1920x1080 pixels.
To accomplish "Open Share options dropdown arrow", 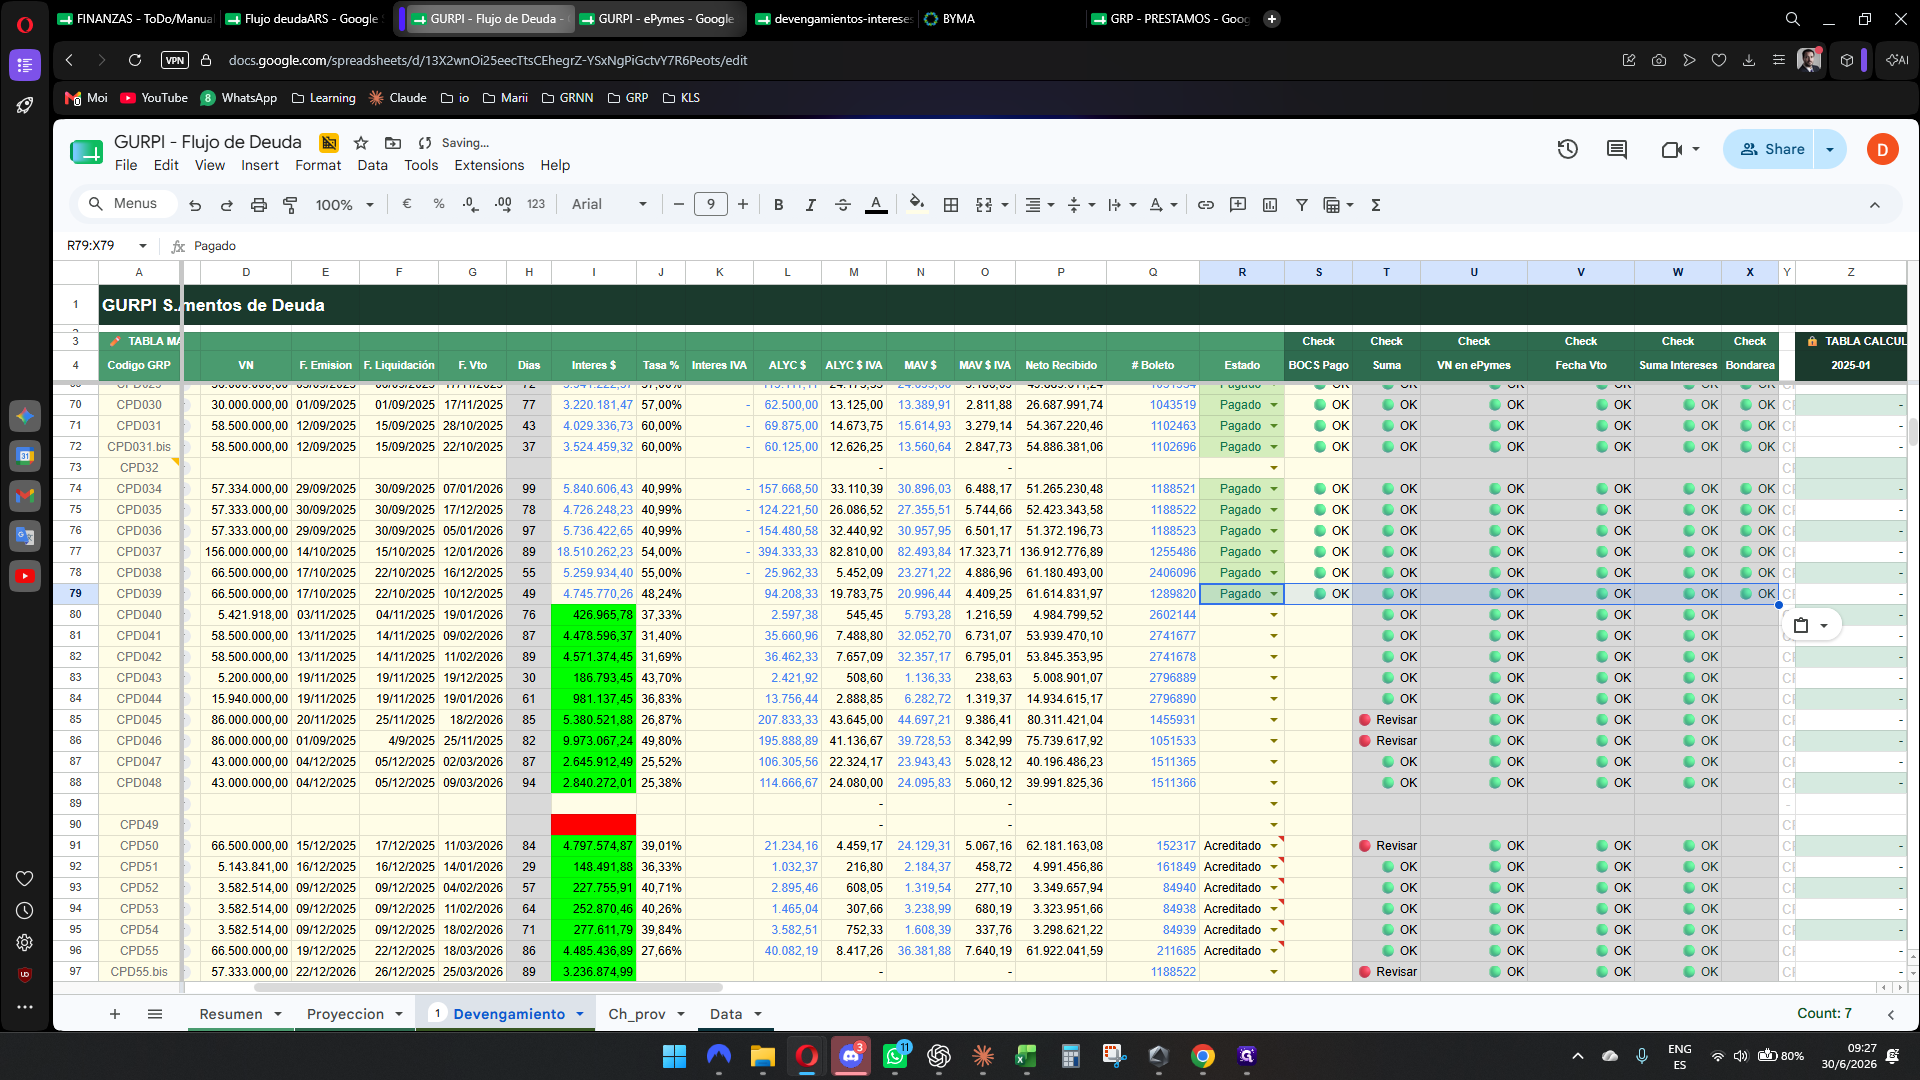I will [1830, 149].
